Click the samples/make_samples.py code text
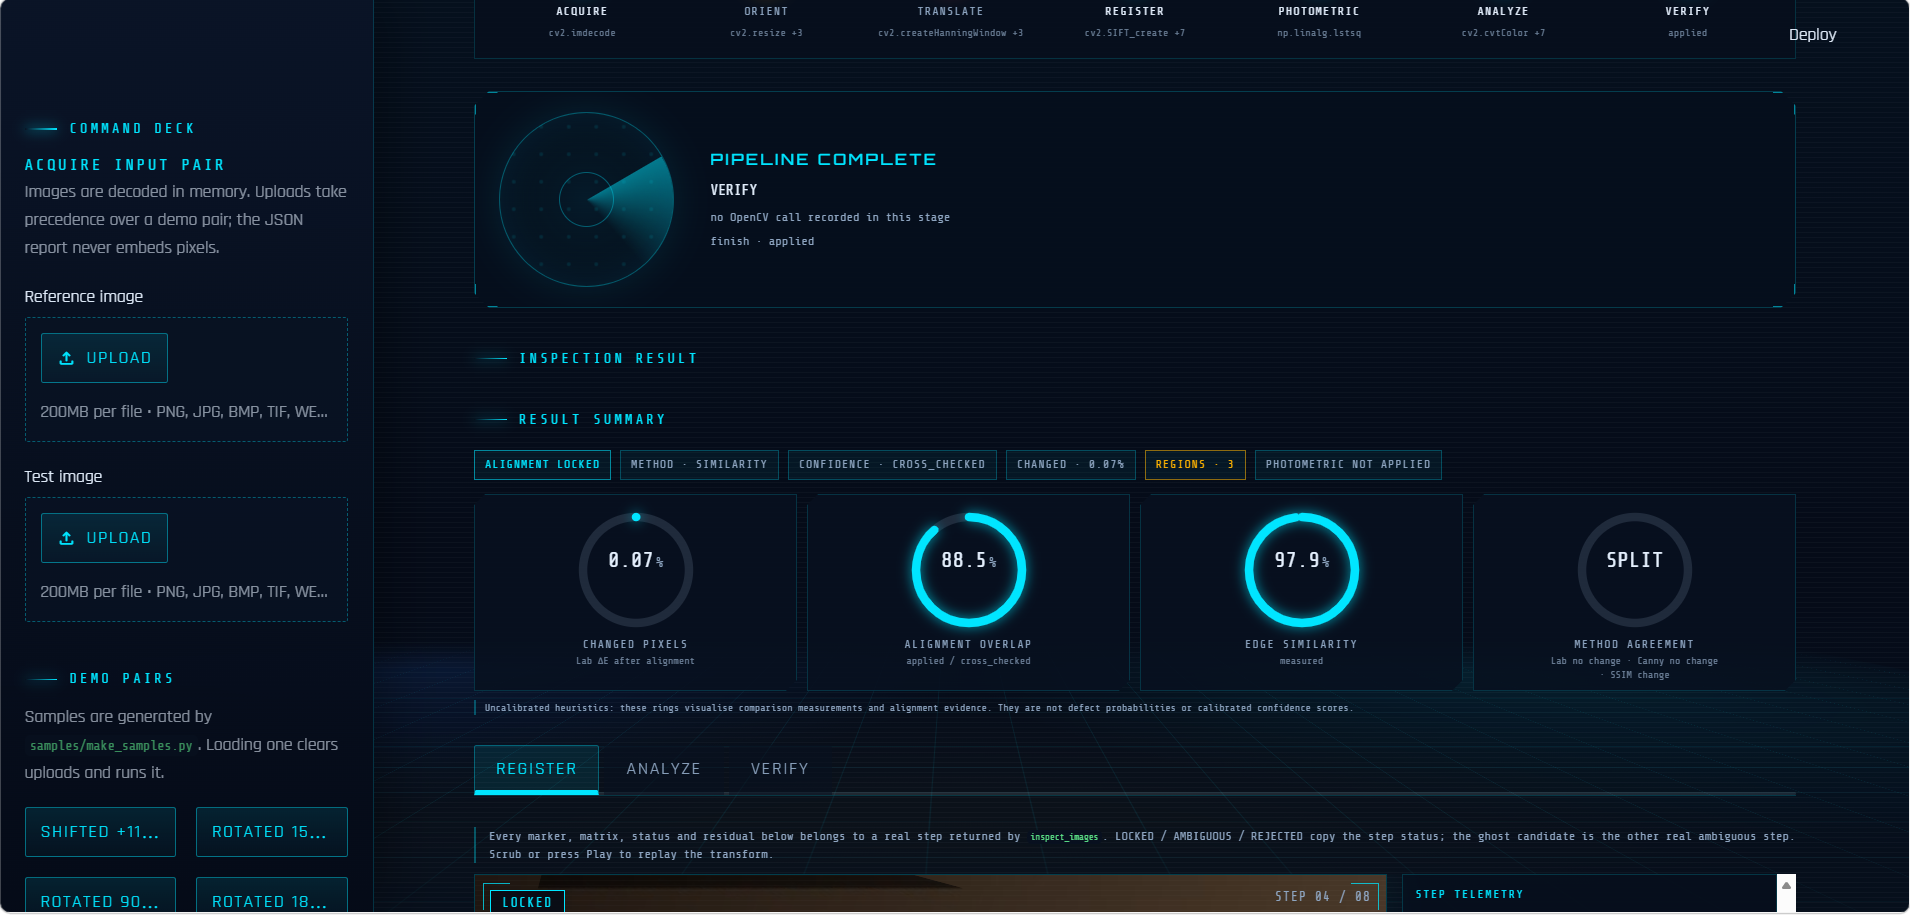 [111, 746]
